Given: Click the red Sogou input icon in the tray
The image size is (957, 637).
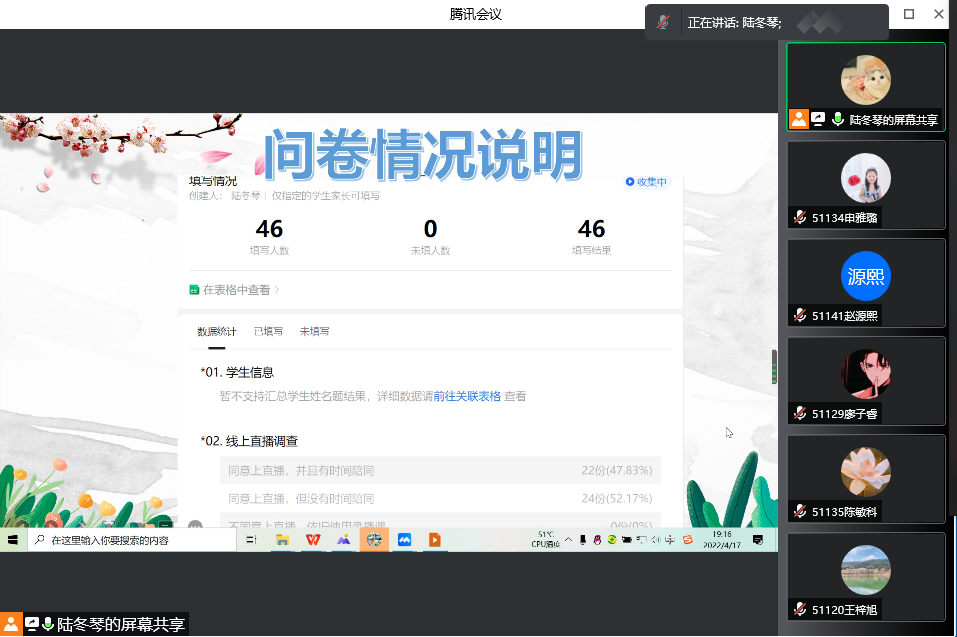Looking at the screenshot, I should click(x=688, y=540).
